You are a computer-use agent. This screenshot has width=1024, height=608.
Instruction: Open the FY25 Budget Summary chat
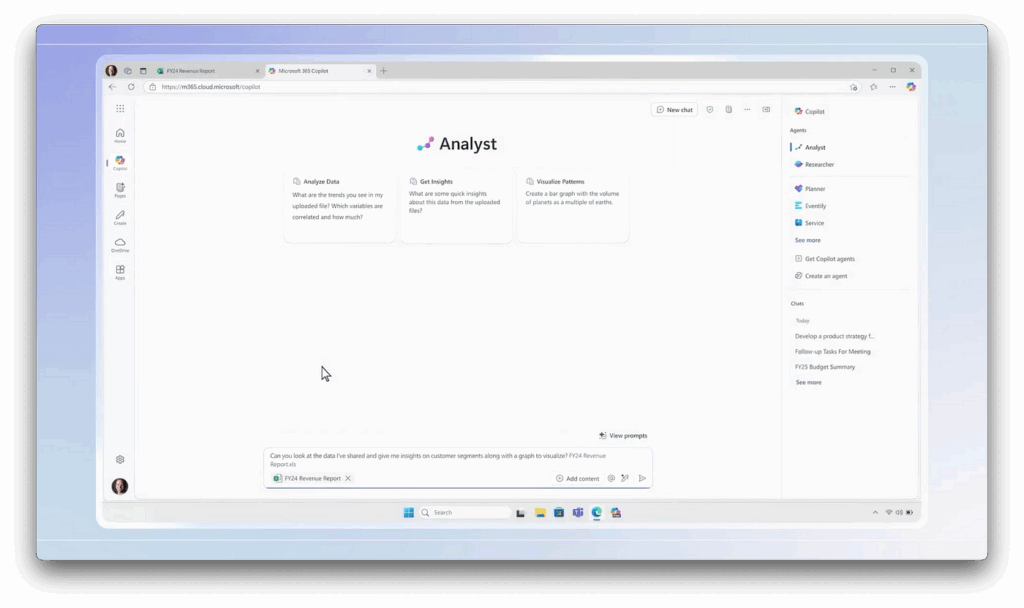coord(825,367)
